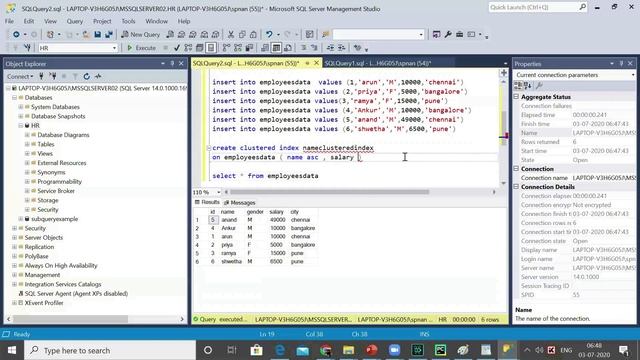Toggle Include Client Statistics

(x=249, y=48)
